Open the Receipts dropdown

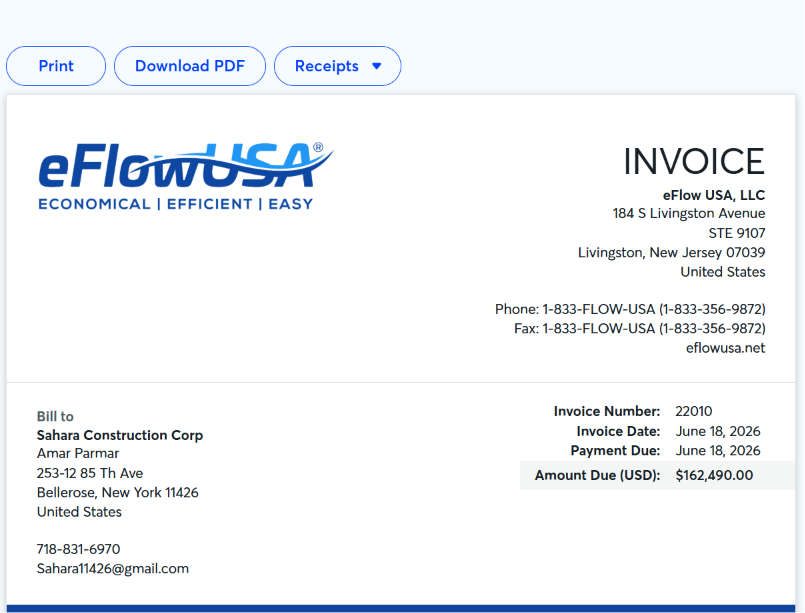click(x=337, y=66)
